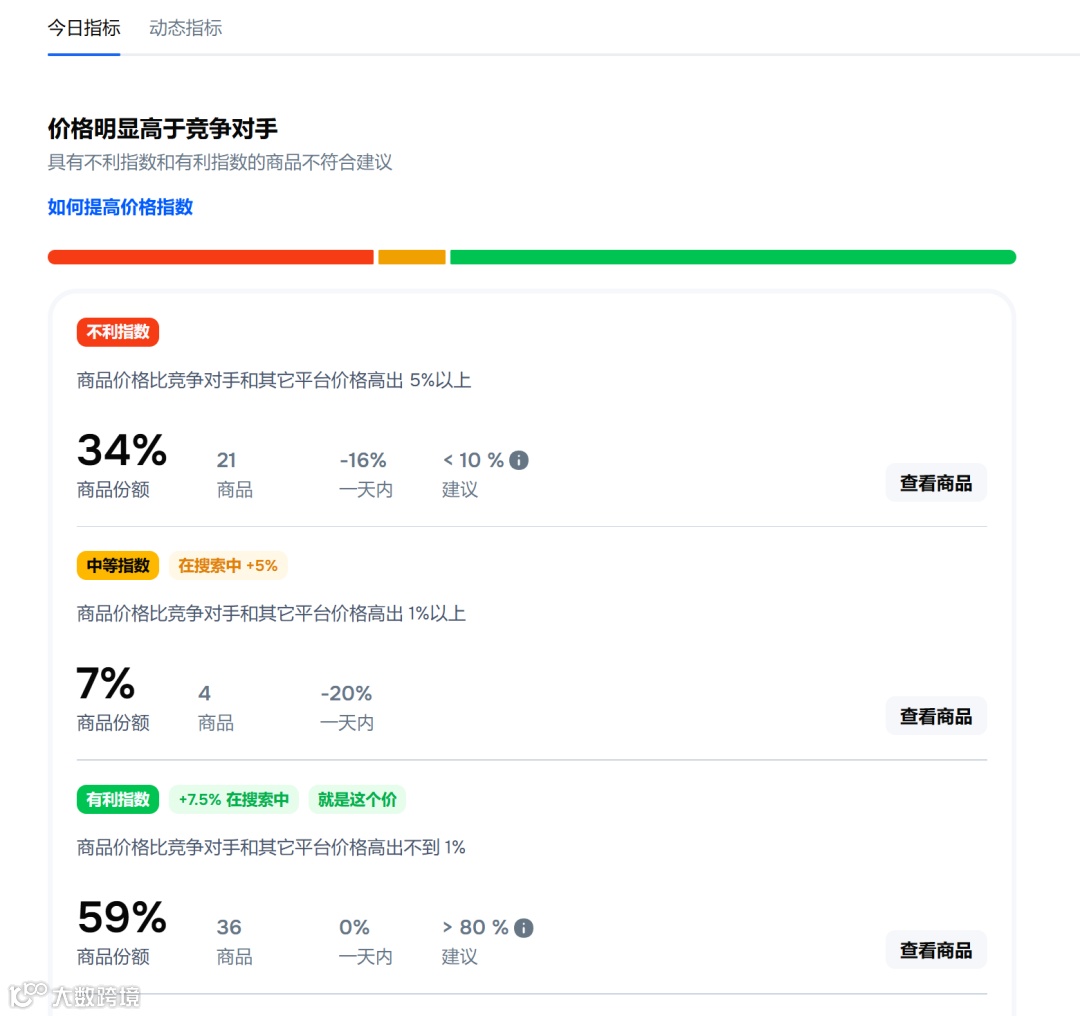Select the red segment of the index bar
Screen dimensions: 1080x1016
(x=210, y=257)
